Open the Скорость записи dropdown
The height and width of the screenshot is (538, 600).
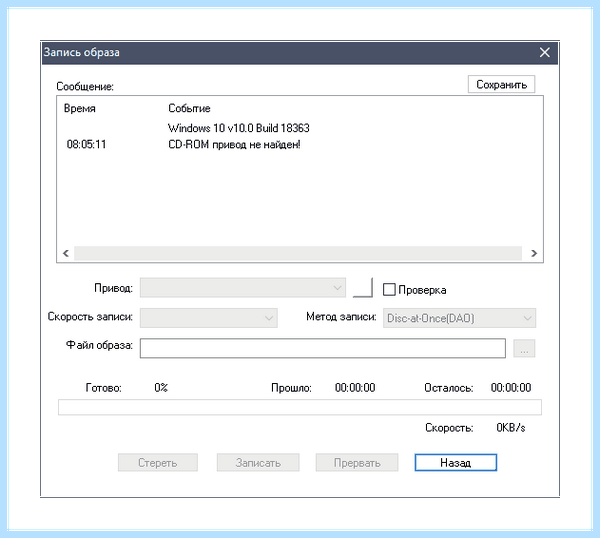[209, 318]
